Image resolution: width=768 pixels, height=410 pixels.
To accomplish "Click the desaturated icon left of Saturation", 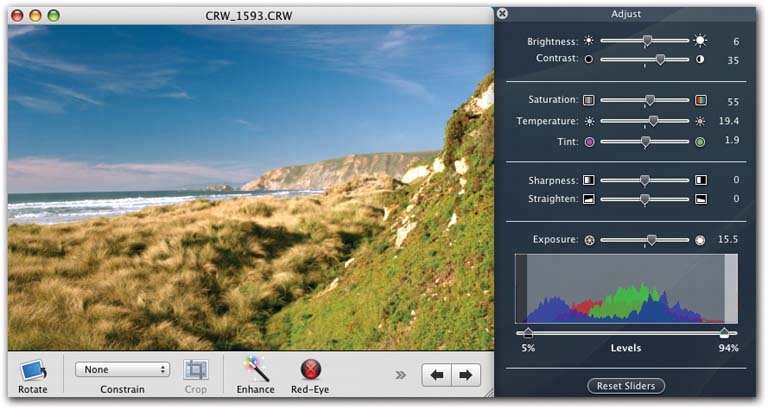I will tap(589, 100).
